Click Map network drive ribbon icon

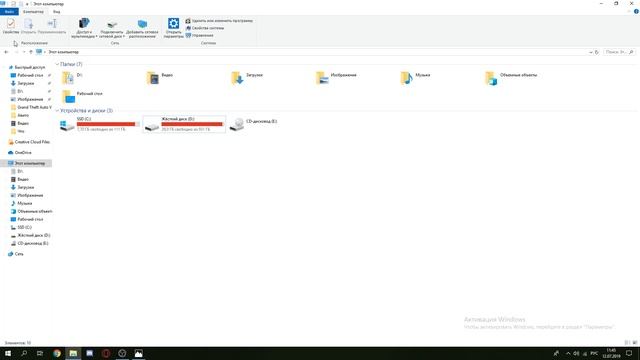tap(112, 28)
